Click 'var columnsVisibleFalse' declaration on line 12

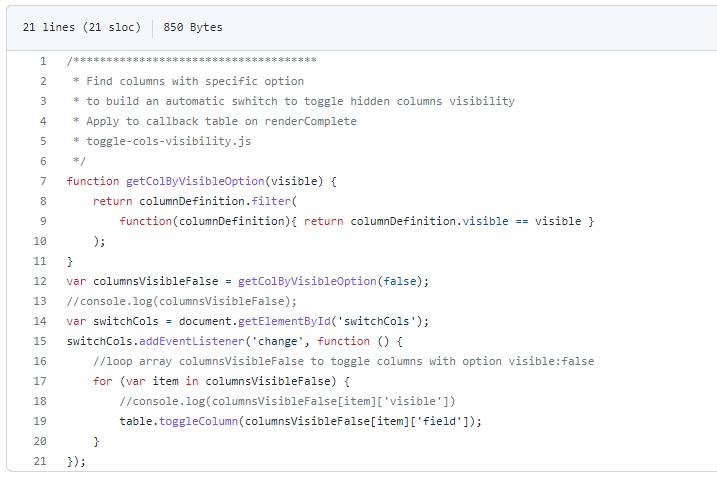click(142, 281)
